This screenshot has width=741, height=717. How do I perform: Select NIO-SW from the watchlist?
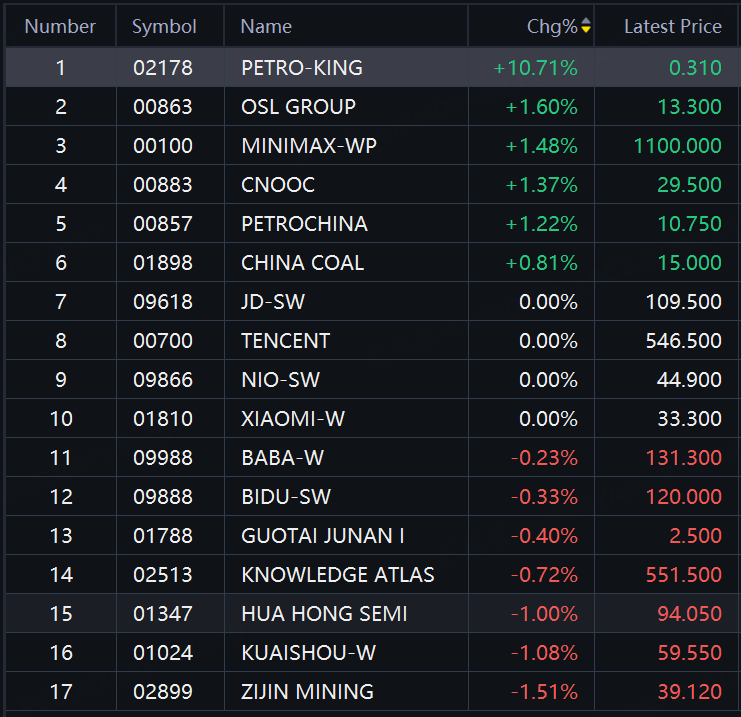pyautogui.click(x=280, y=380)
